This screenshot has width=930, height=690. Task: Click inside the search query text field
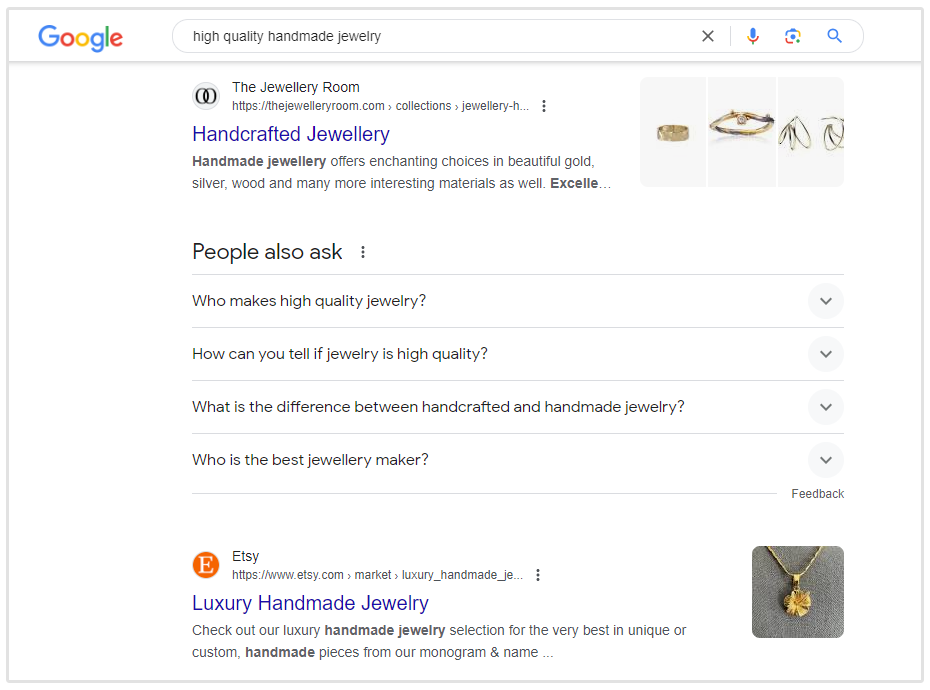pos(440,36)
